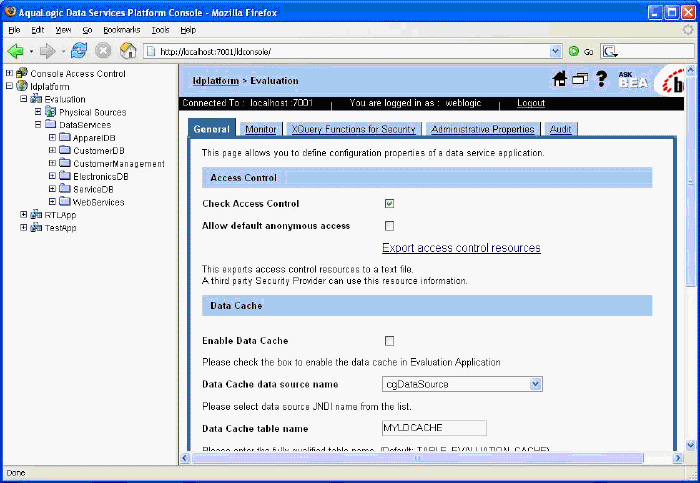Click the ServiceDB folder icon

tap(65, 189)
